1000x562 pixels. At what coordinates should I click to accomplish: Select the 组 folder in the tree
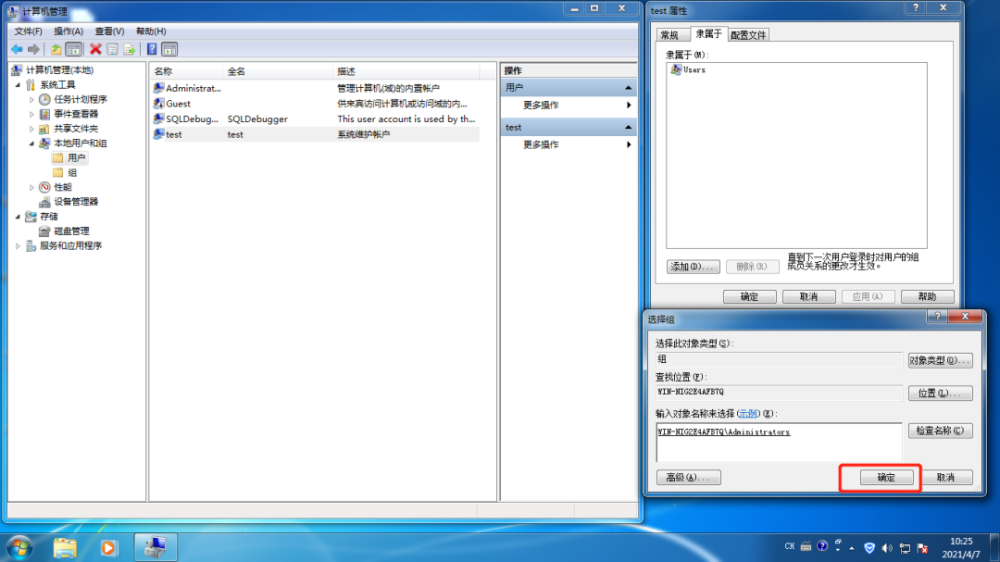66,172
